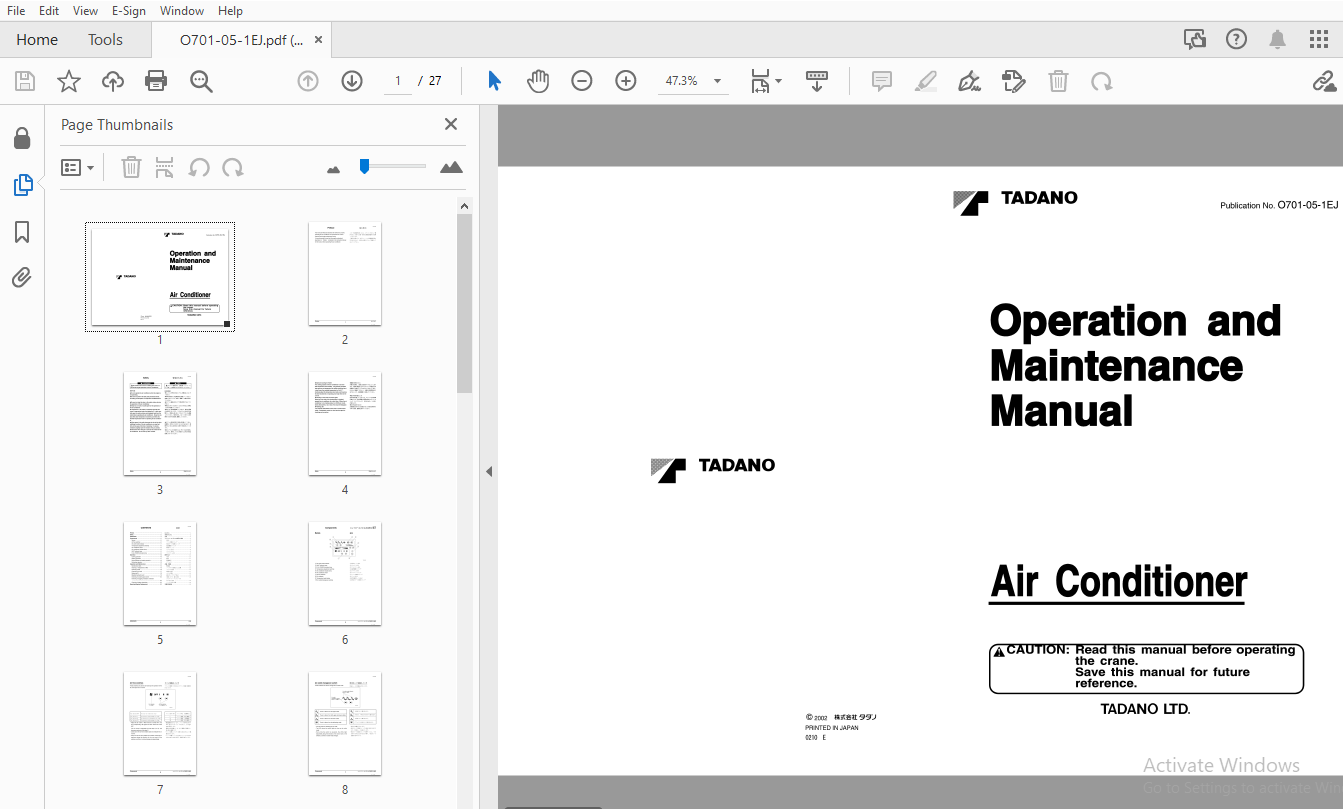Zoom in with plus icon
The image size is (1343, 809).
point(626,81)
